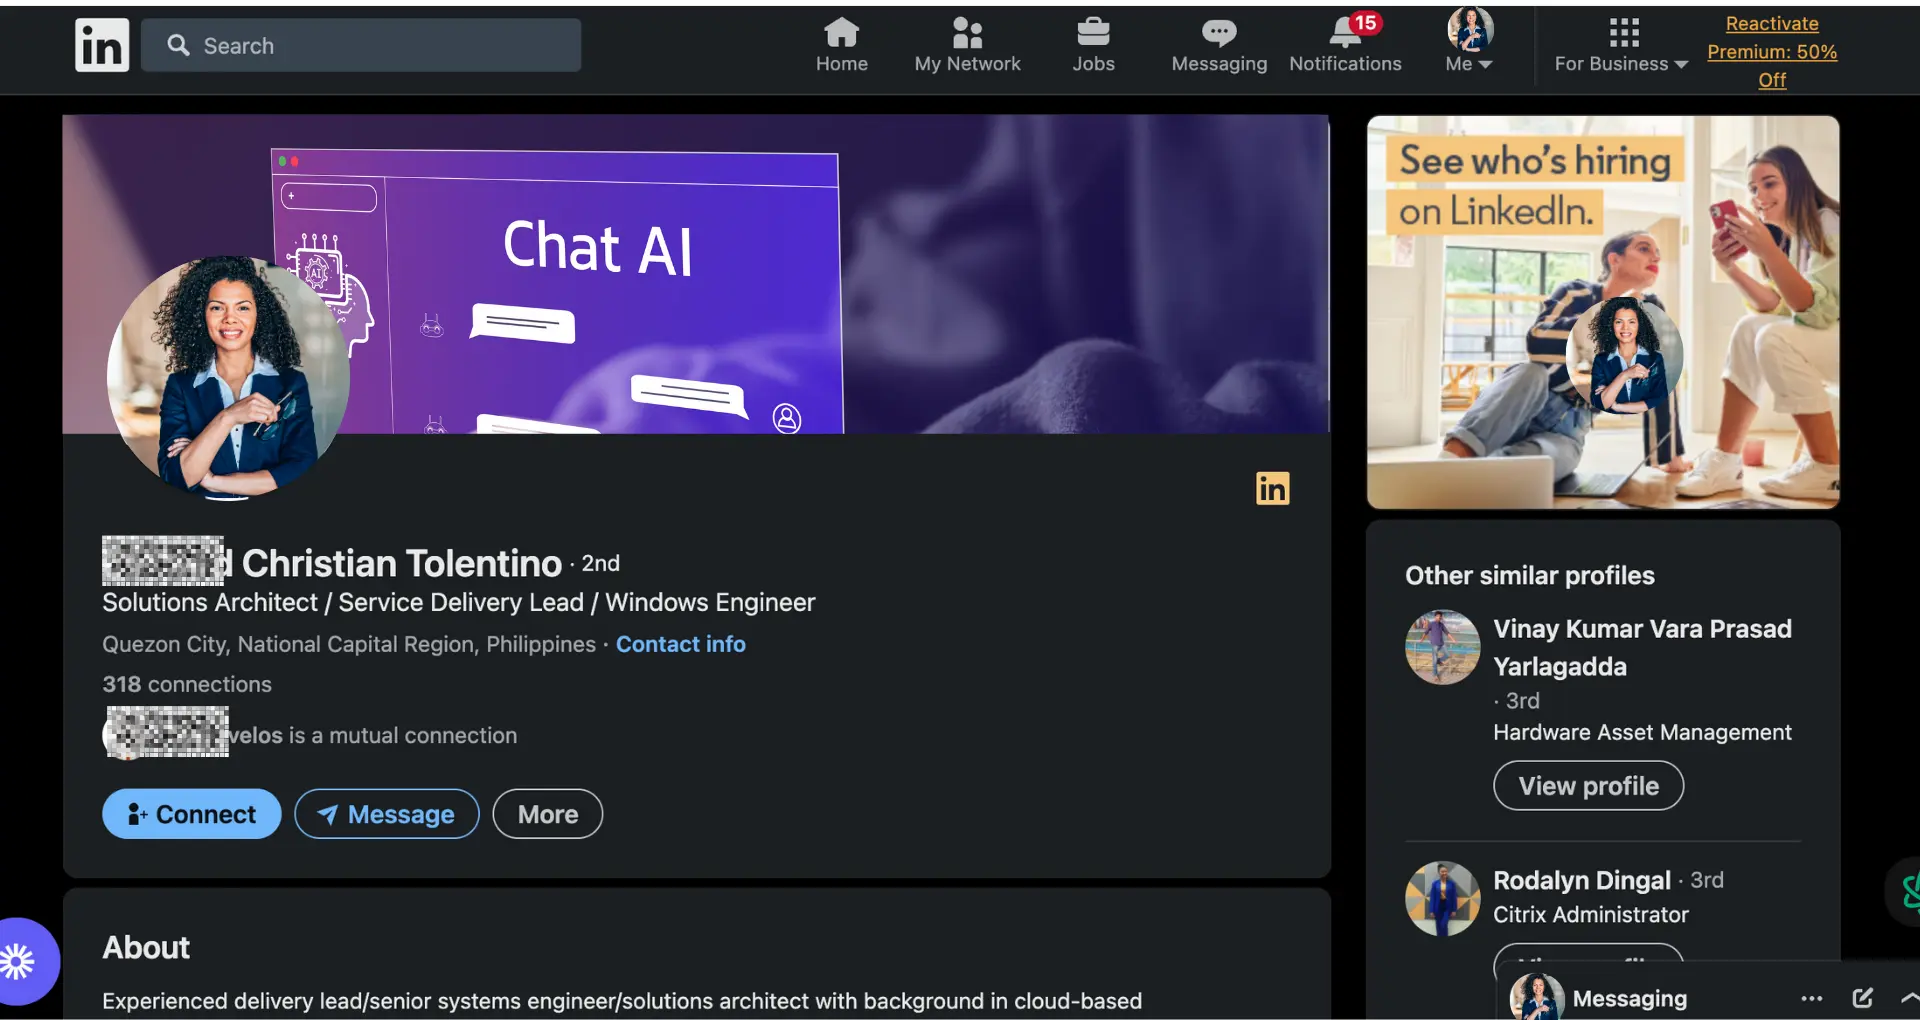Click the For Business grid icon
Viewport: 1920px width, 1020px height.
(x=1624, y=33)
